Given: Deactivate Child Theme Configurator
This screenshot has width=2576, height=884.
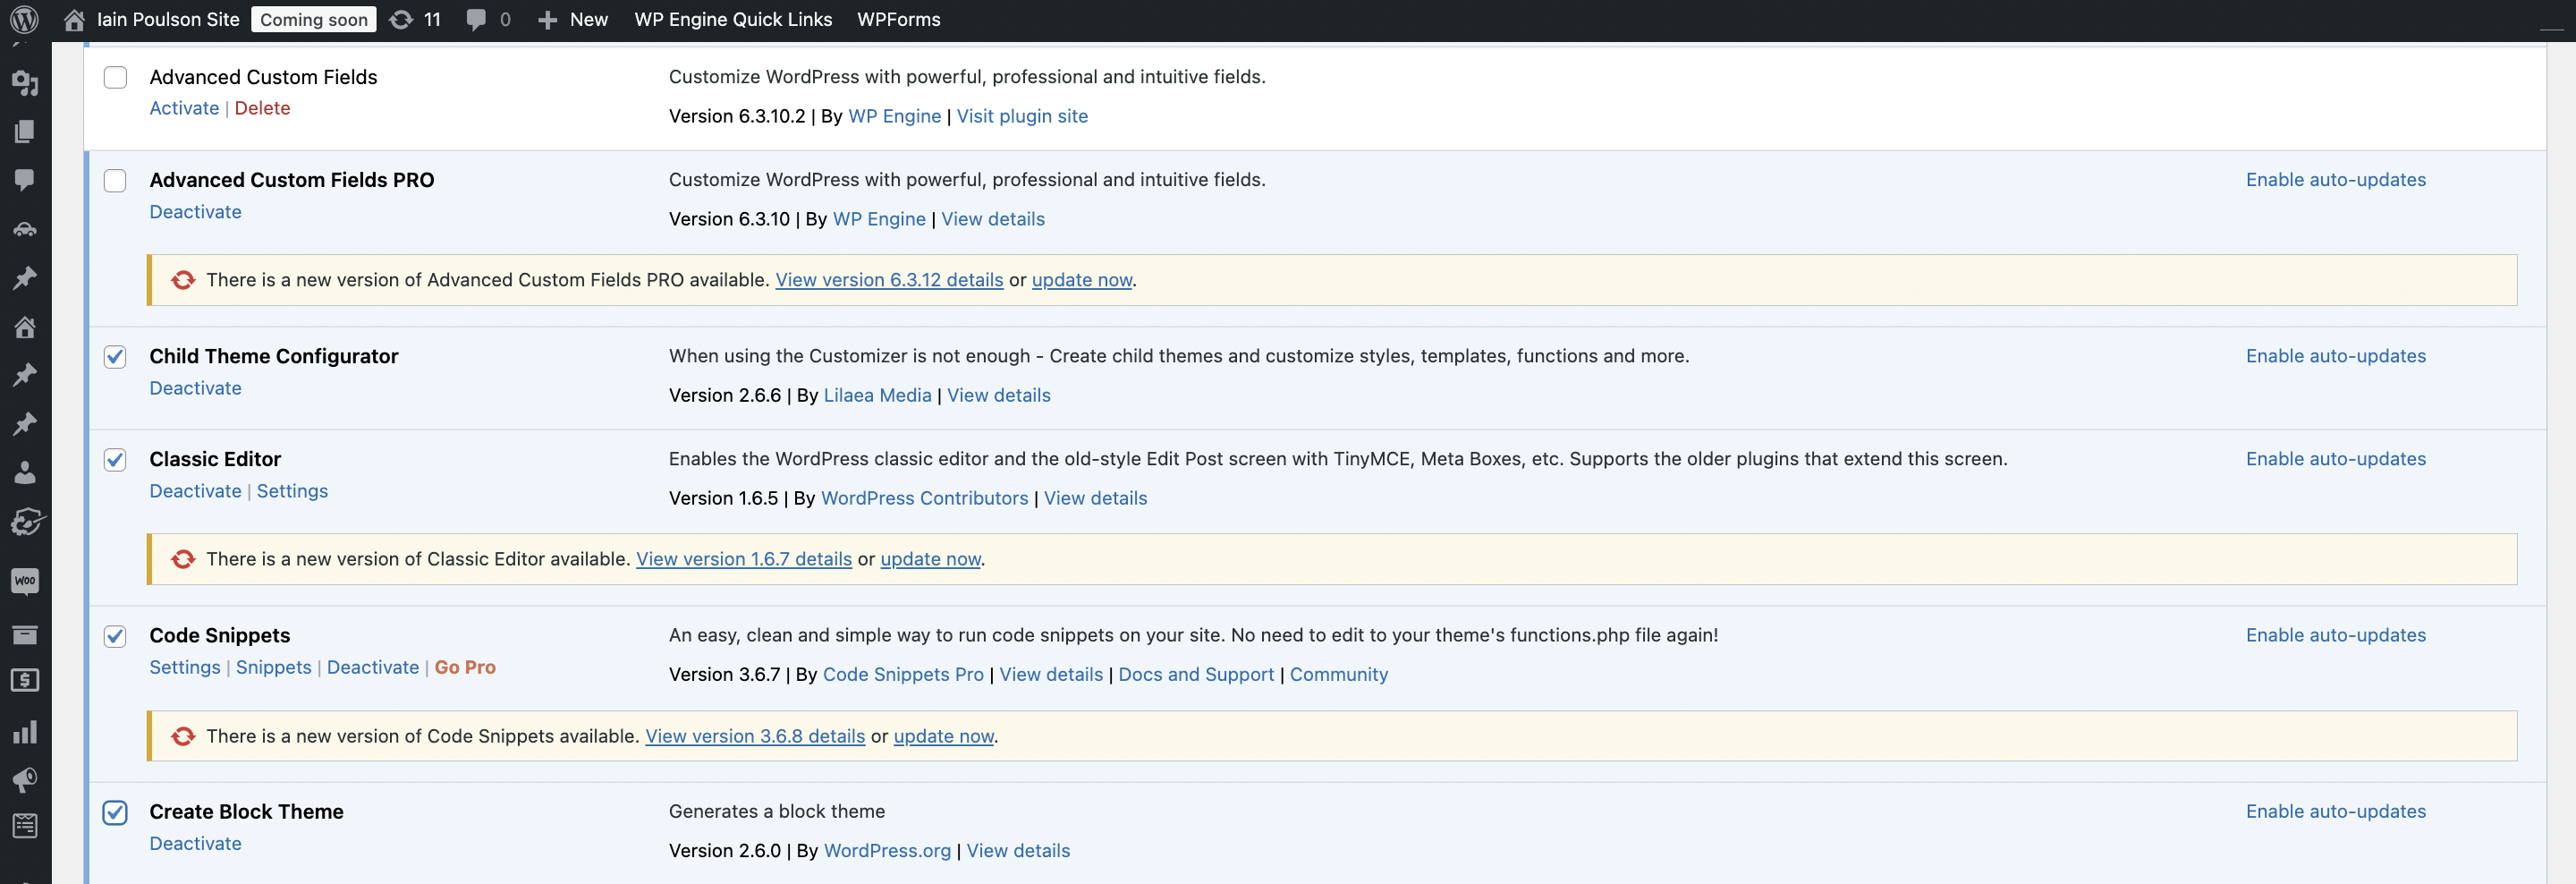Looking at the screenshot, I should (x=195, y=388).
